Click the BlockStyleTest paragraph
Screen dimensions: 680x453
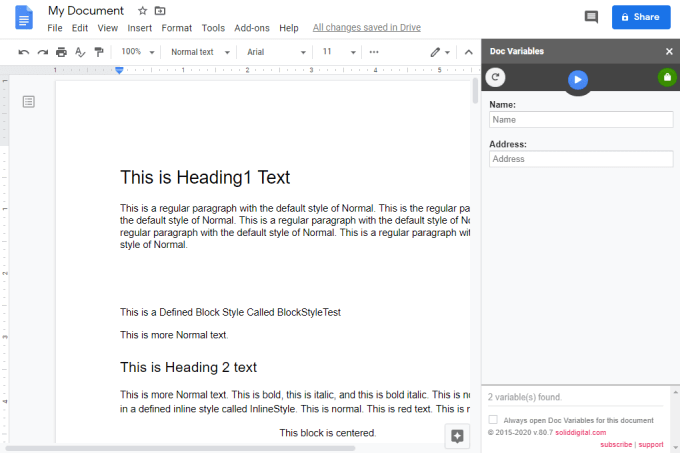pos(230,312)
